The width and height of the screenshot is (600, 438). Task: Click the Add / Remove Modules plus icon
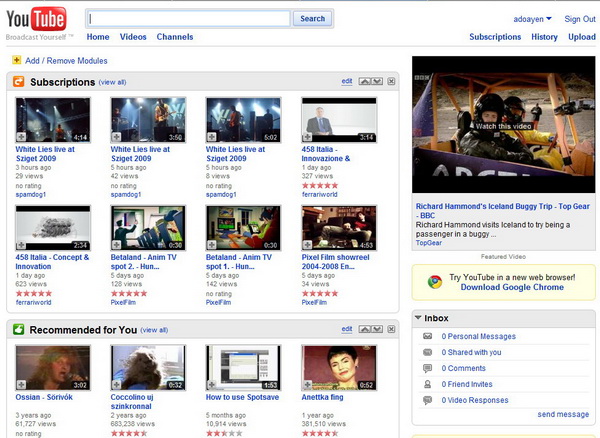17,60
